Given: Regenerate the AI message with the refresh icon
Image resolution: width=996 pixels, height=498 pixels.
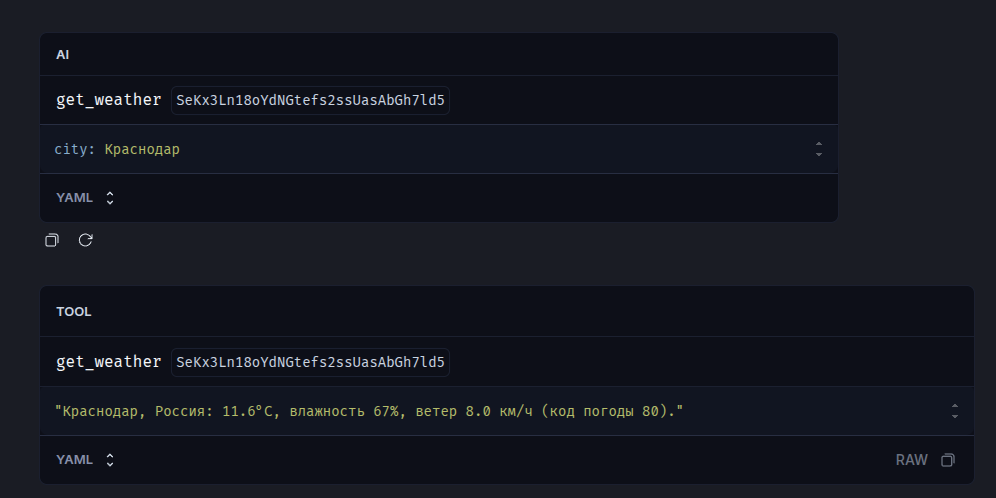Looking at the screenshot, I should (86, 240).
